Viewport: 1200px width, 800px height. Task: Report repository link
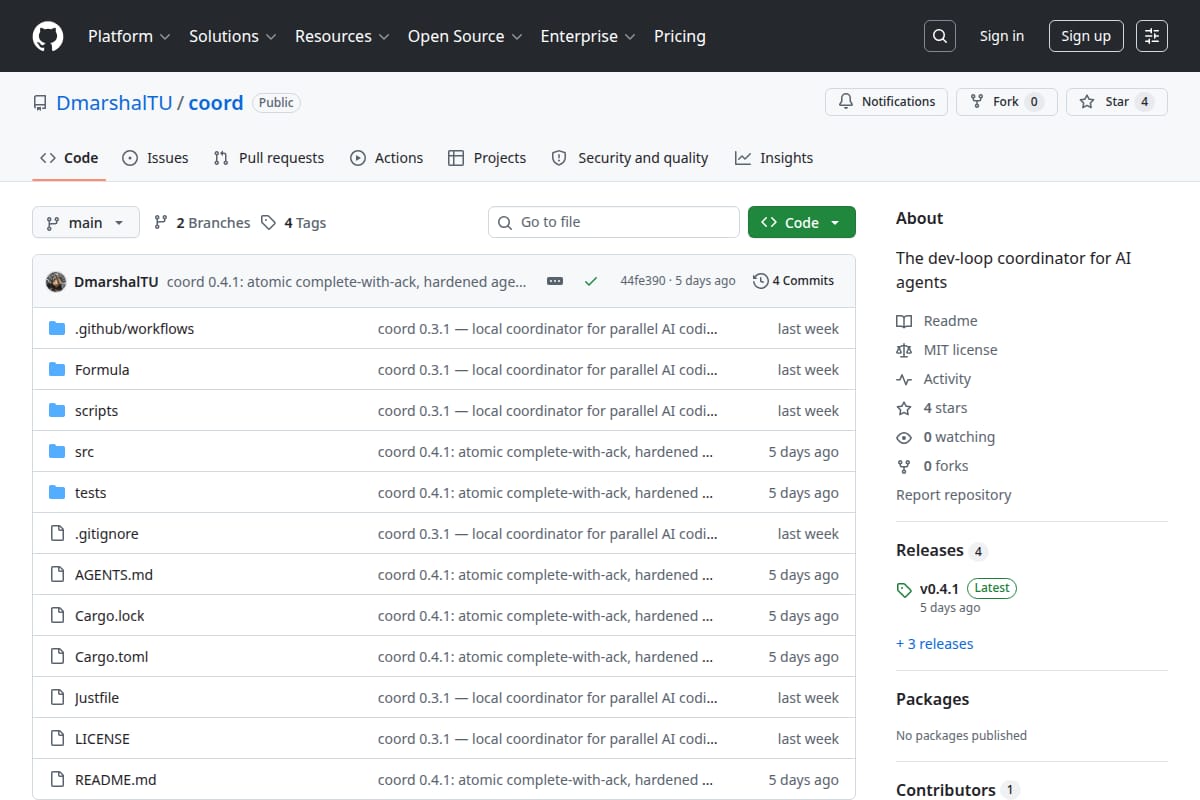(x=954, y=495)
